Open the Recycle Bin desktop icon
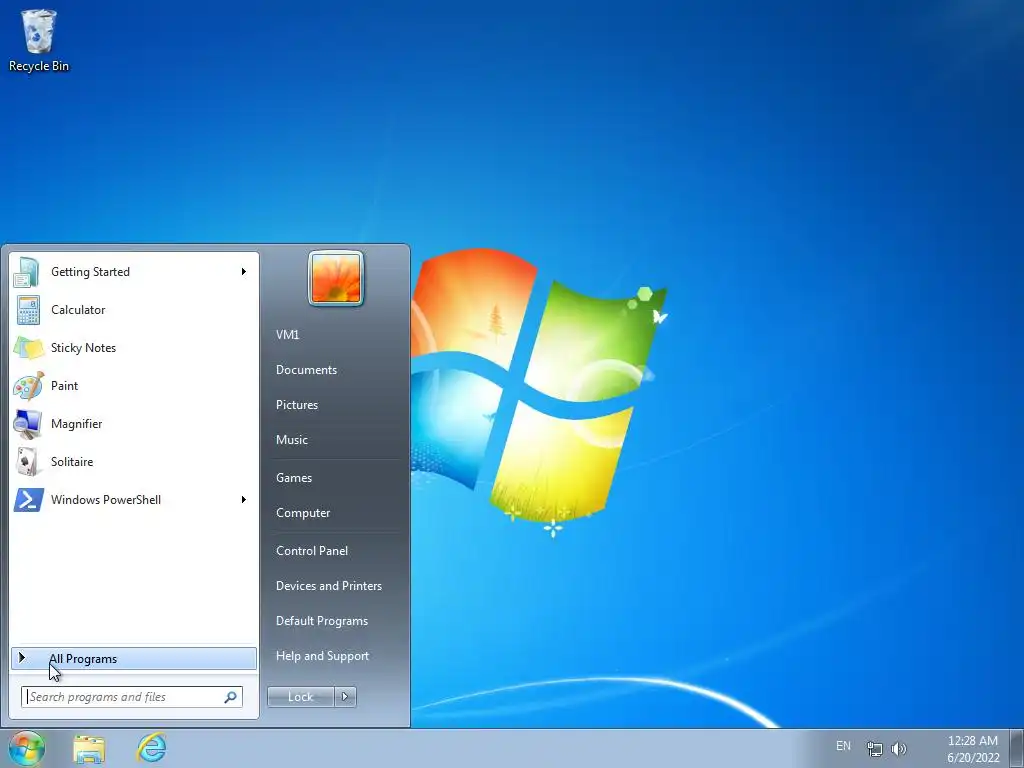1024x768 pixels. 39,40
